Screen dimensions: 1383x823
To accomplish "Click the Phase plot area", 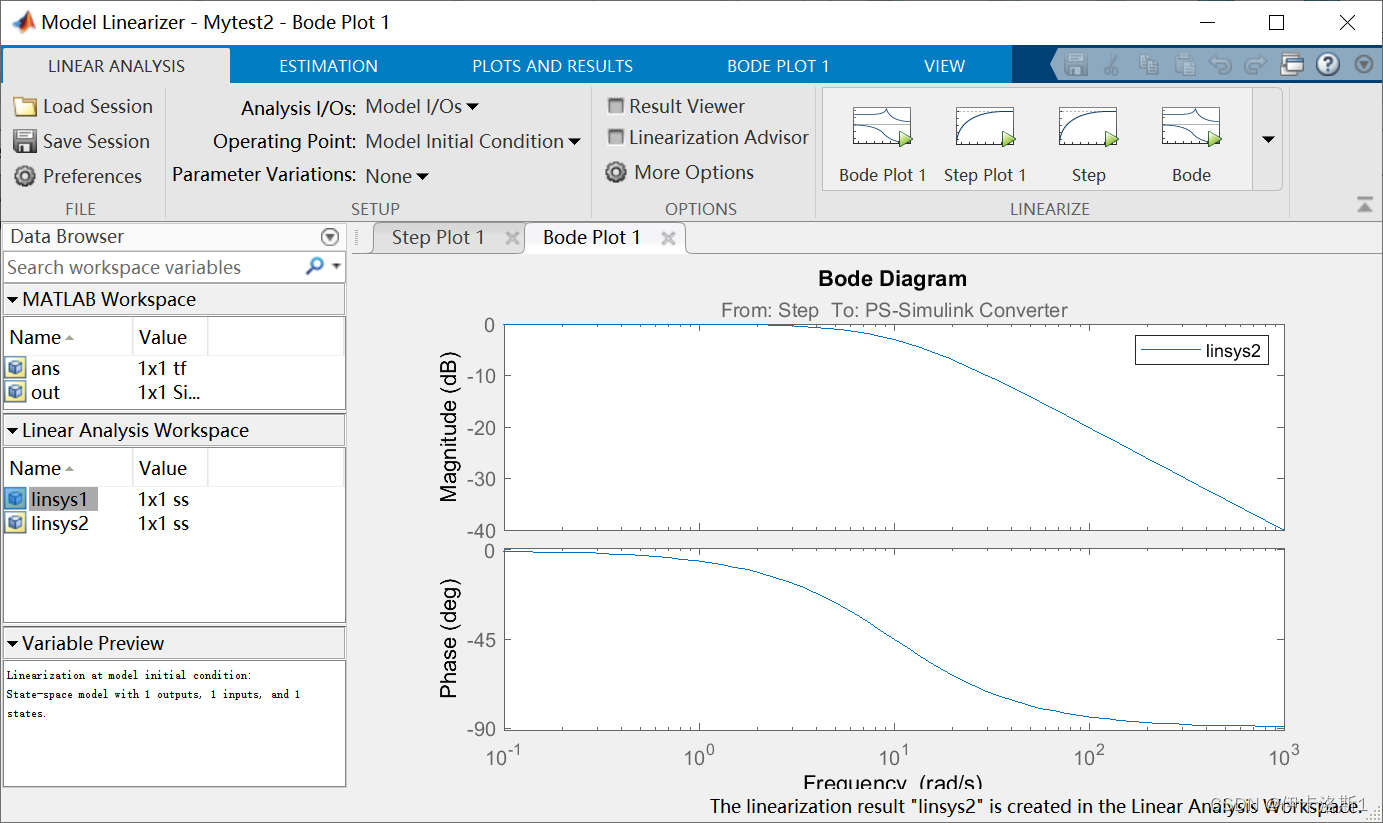I will click(894, 640).
